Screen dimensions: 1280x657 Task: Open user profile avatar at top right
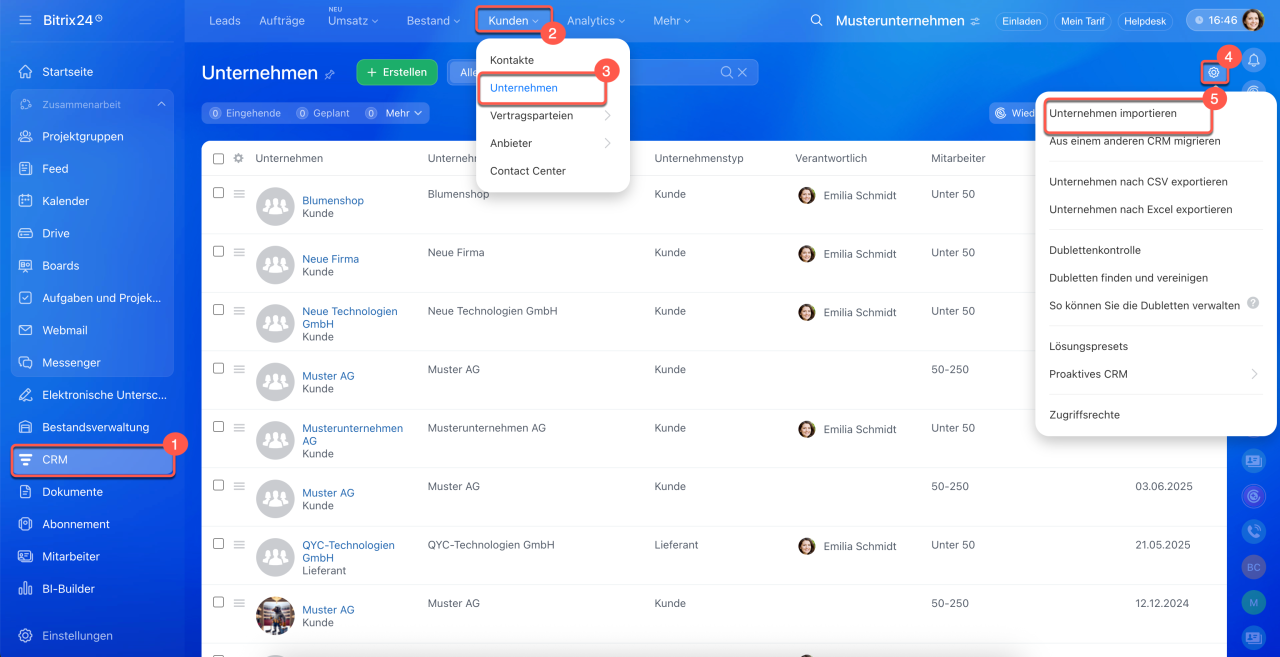[x=1252, y=20]
